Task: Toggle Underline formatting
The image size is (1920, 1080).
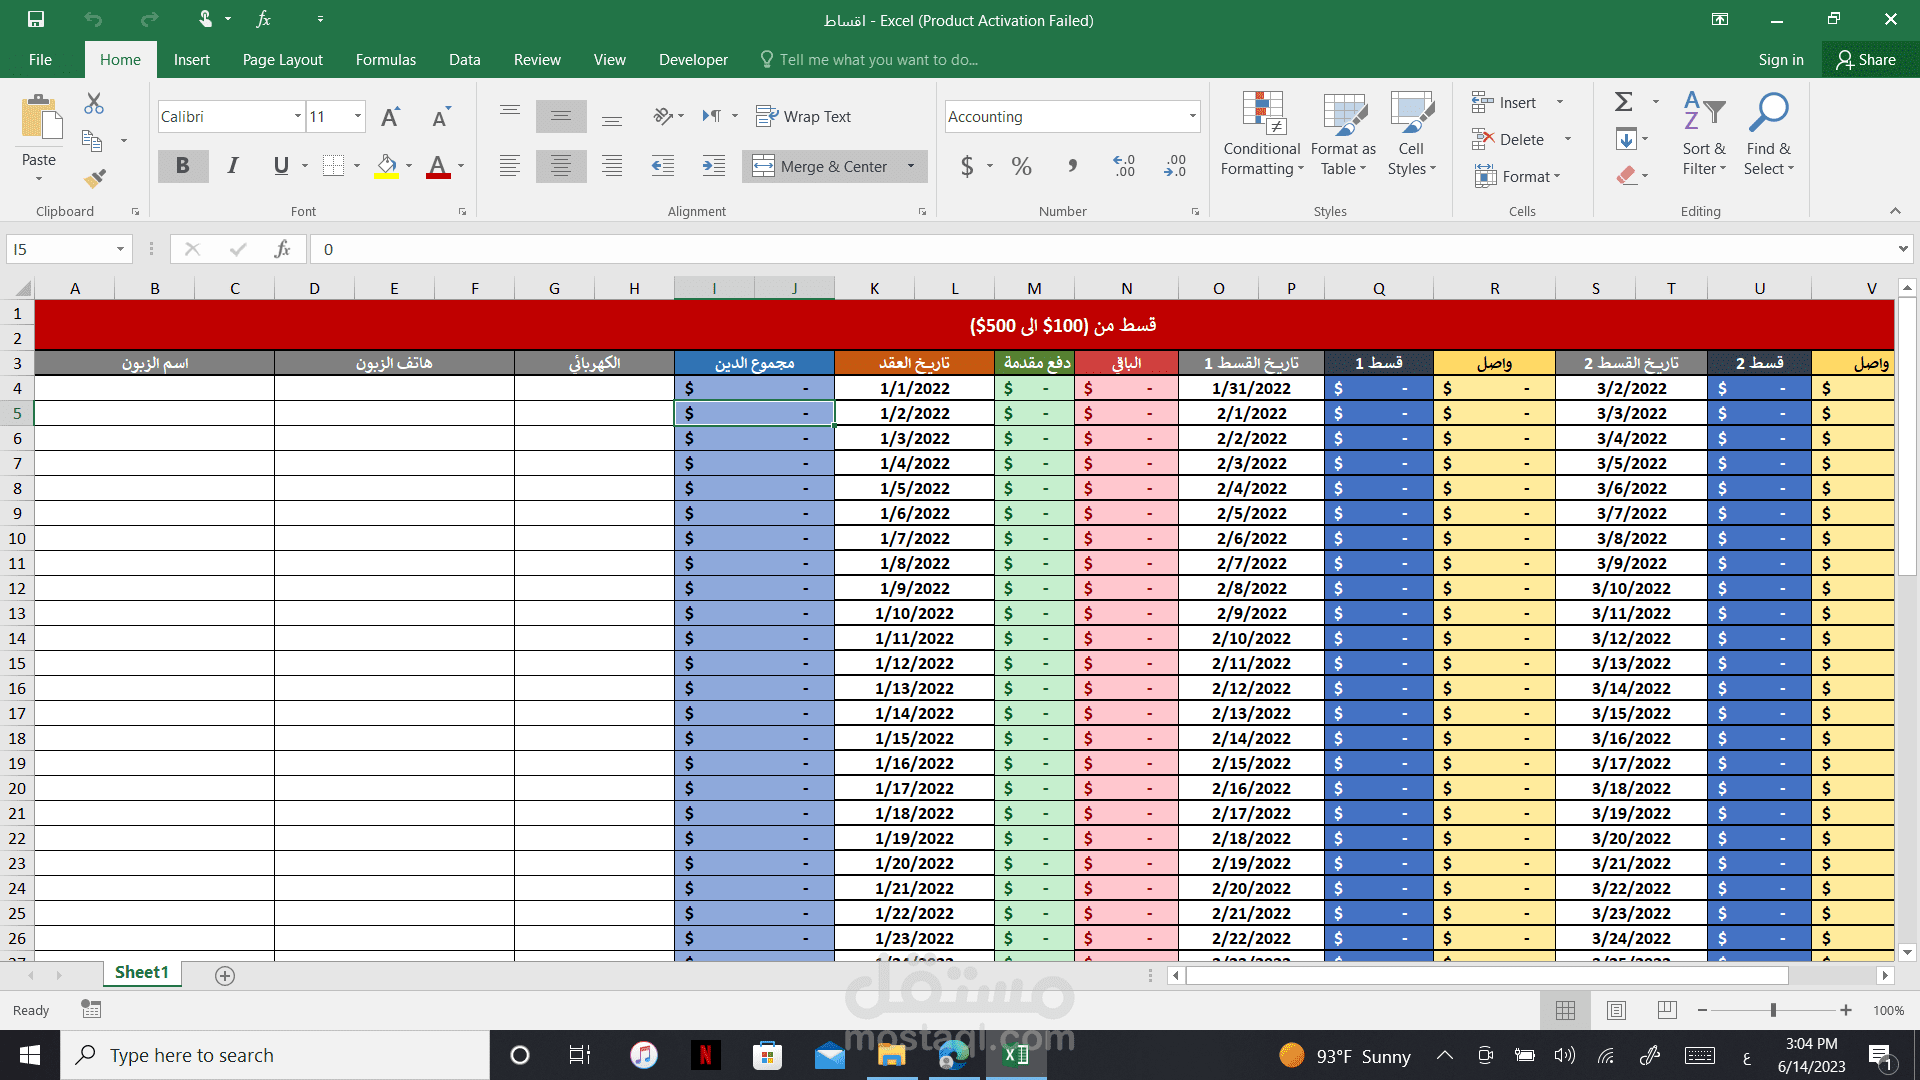Action: click(x=281, y=166)
